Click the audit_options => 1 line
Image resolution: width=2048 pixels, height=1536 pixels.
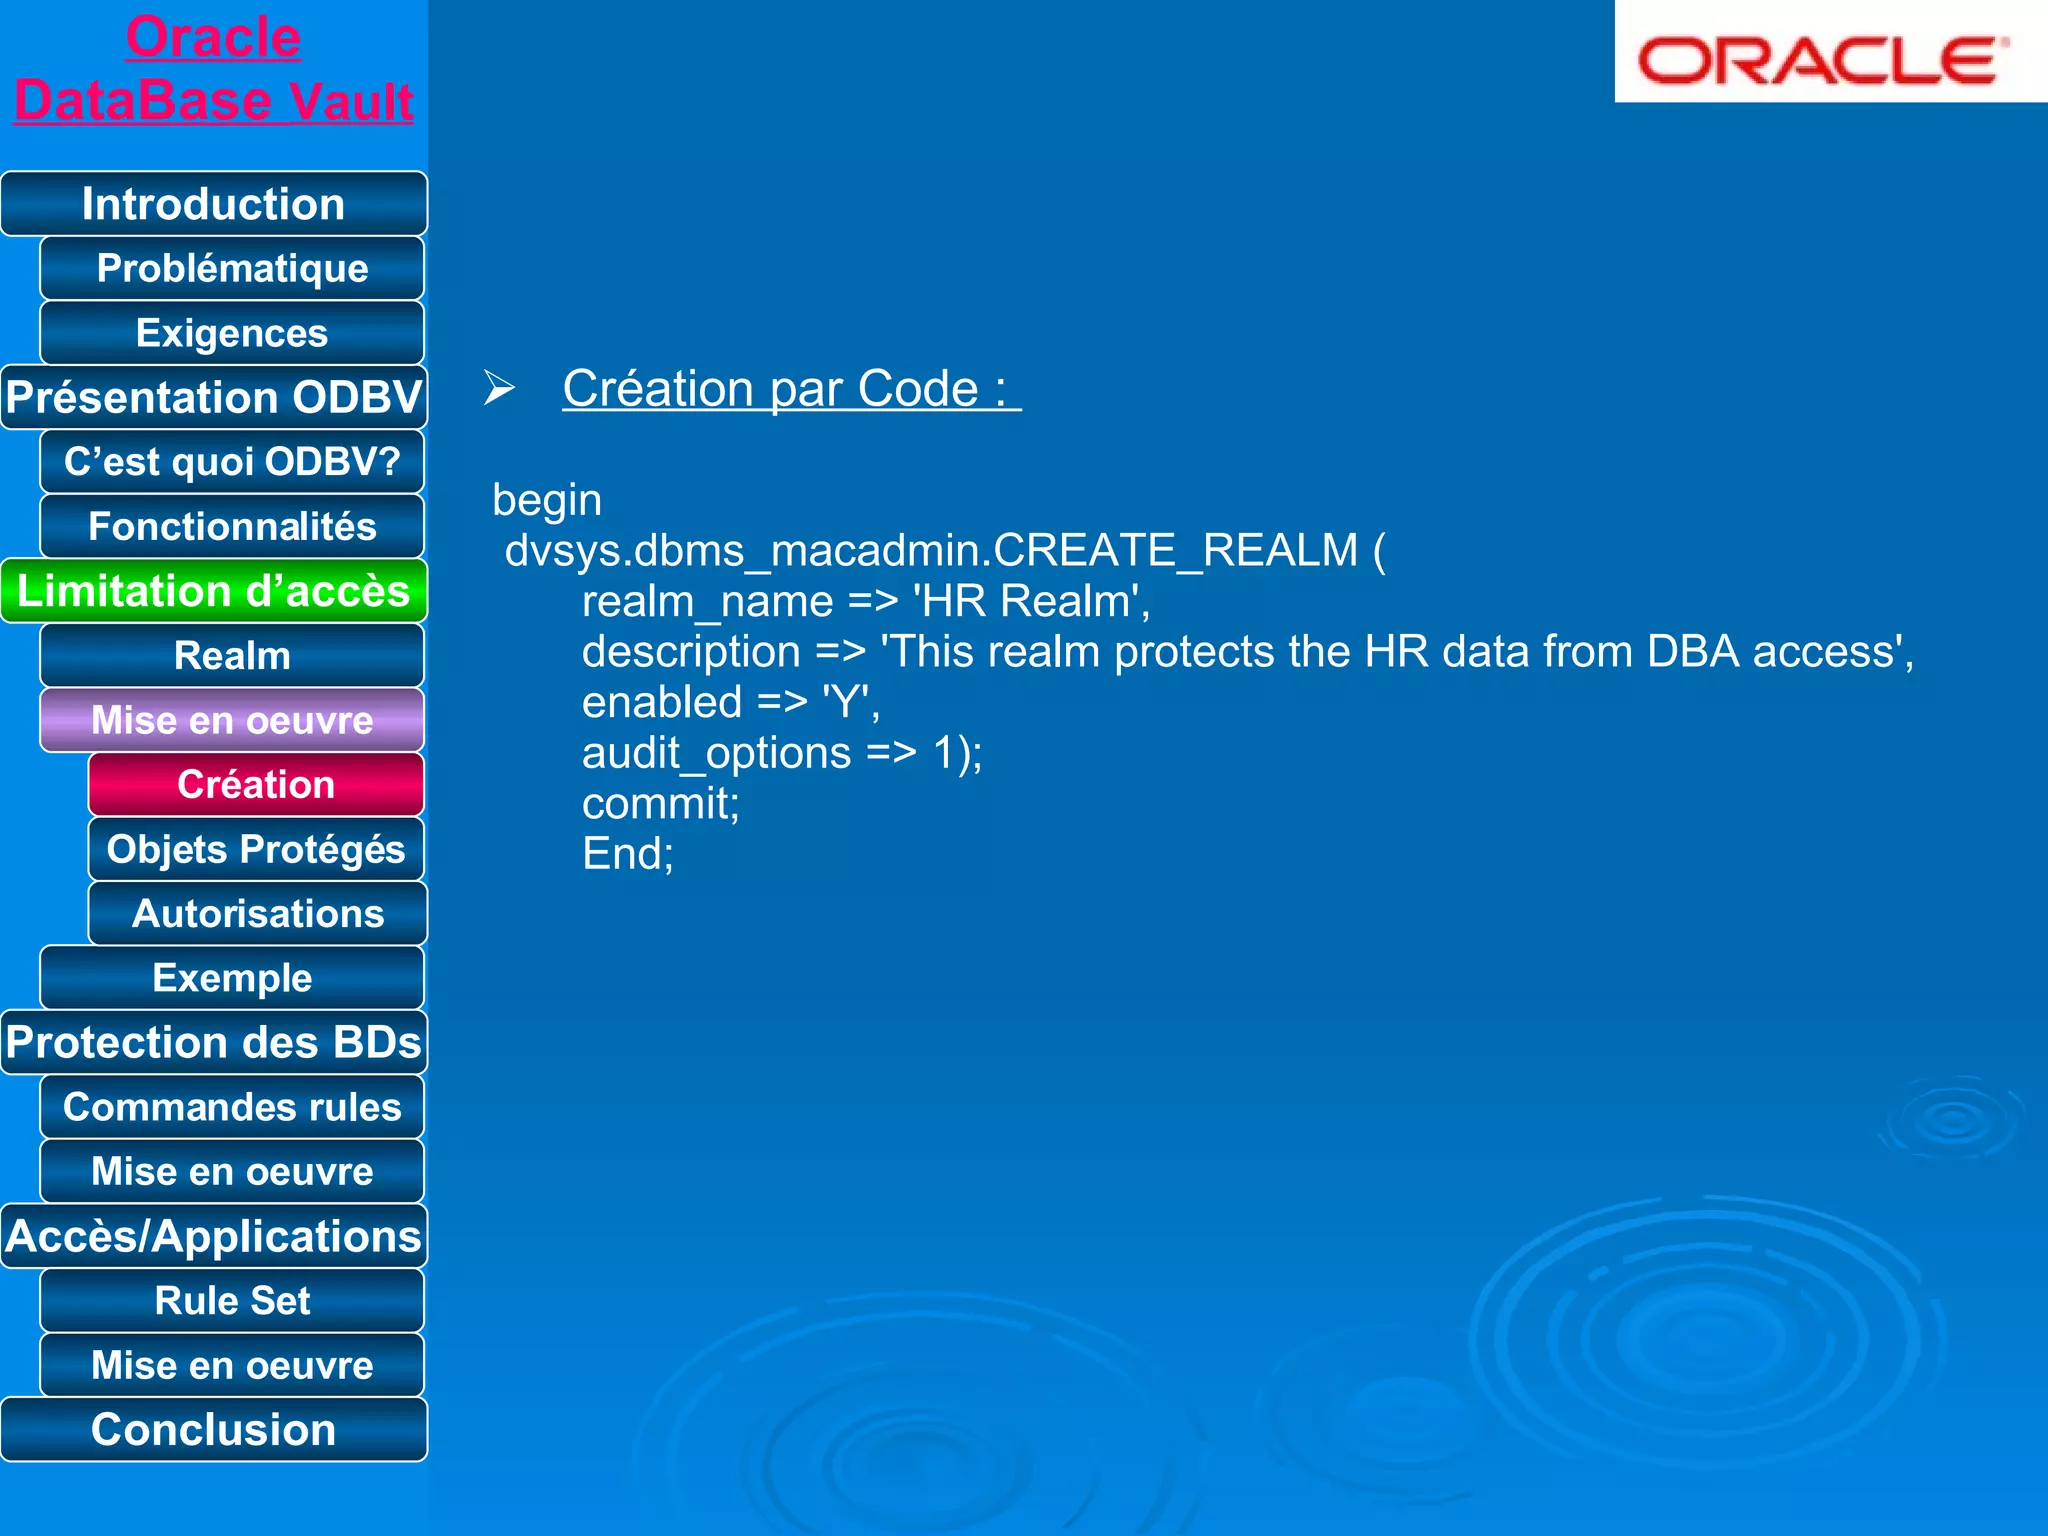tap(782, 753)
